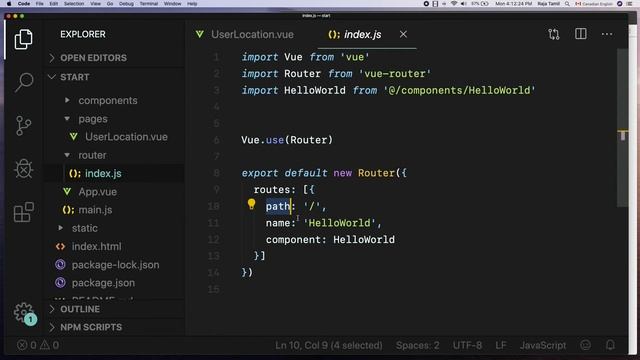Open the Debug menu

pyautogui.click(x=126, y=4)
